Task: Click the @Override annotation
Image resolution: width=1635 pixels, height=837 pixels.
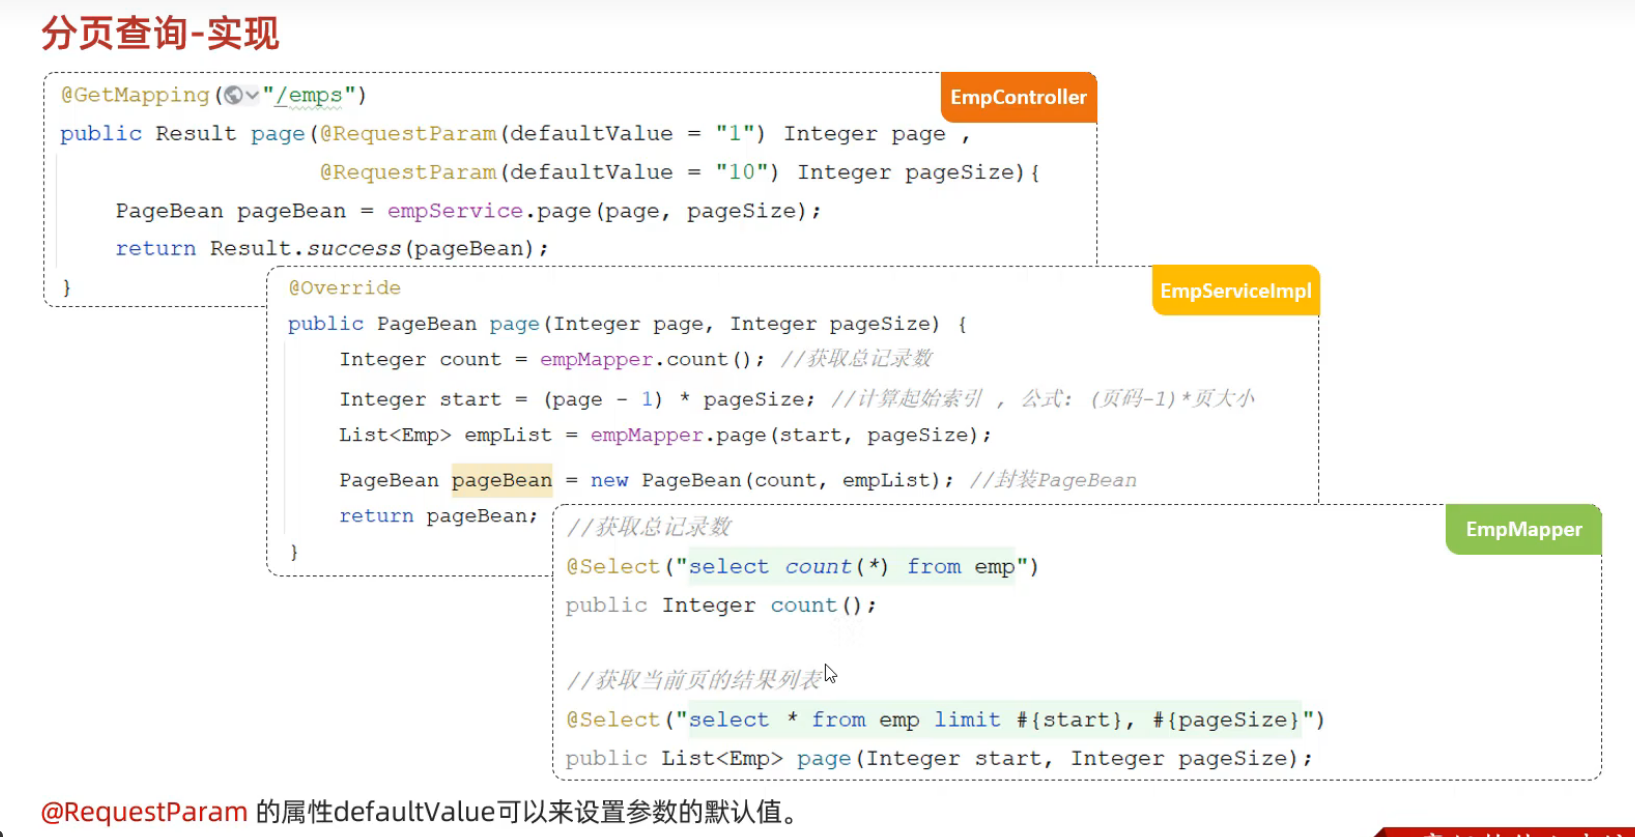Action: tap(344, 288)
